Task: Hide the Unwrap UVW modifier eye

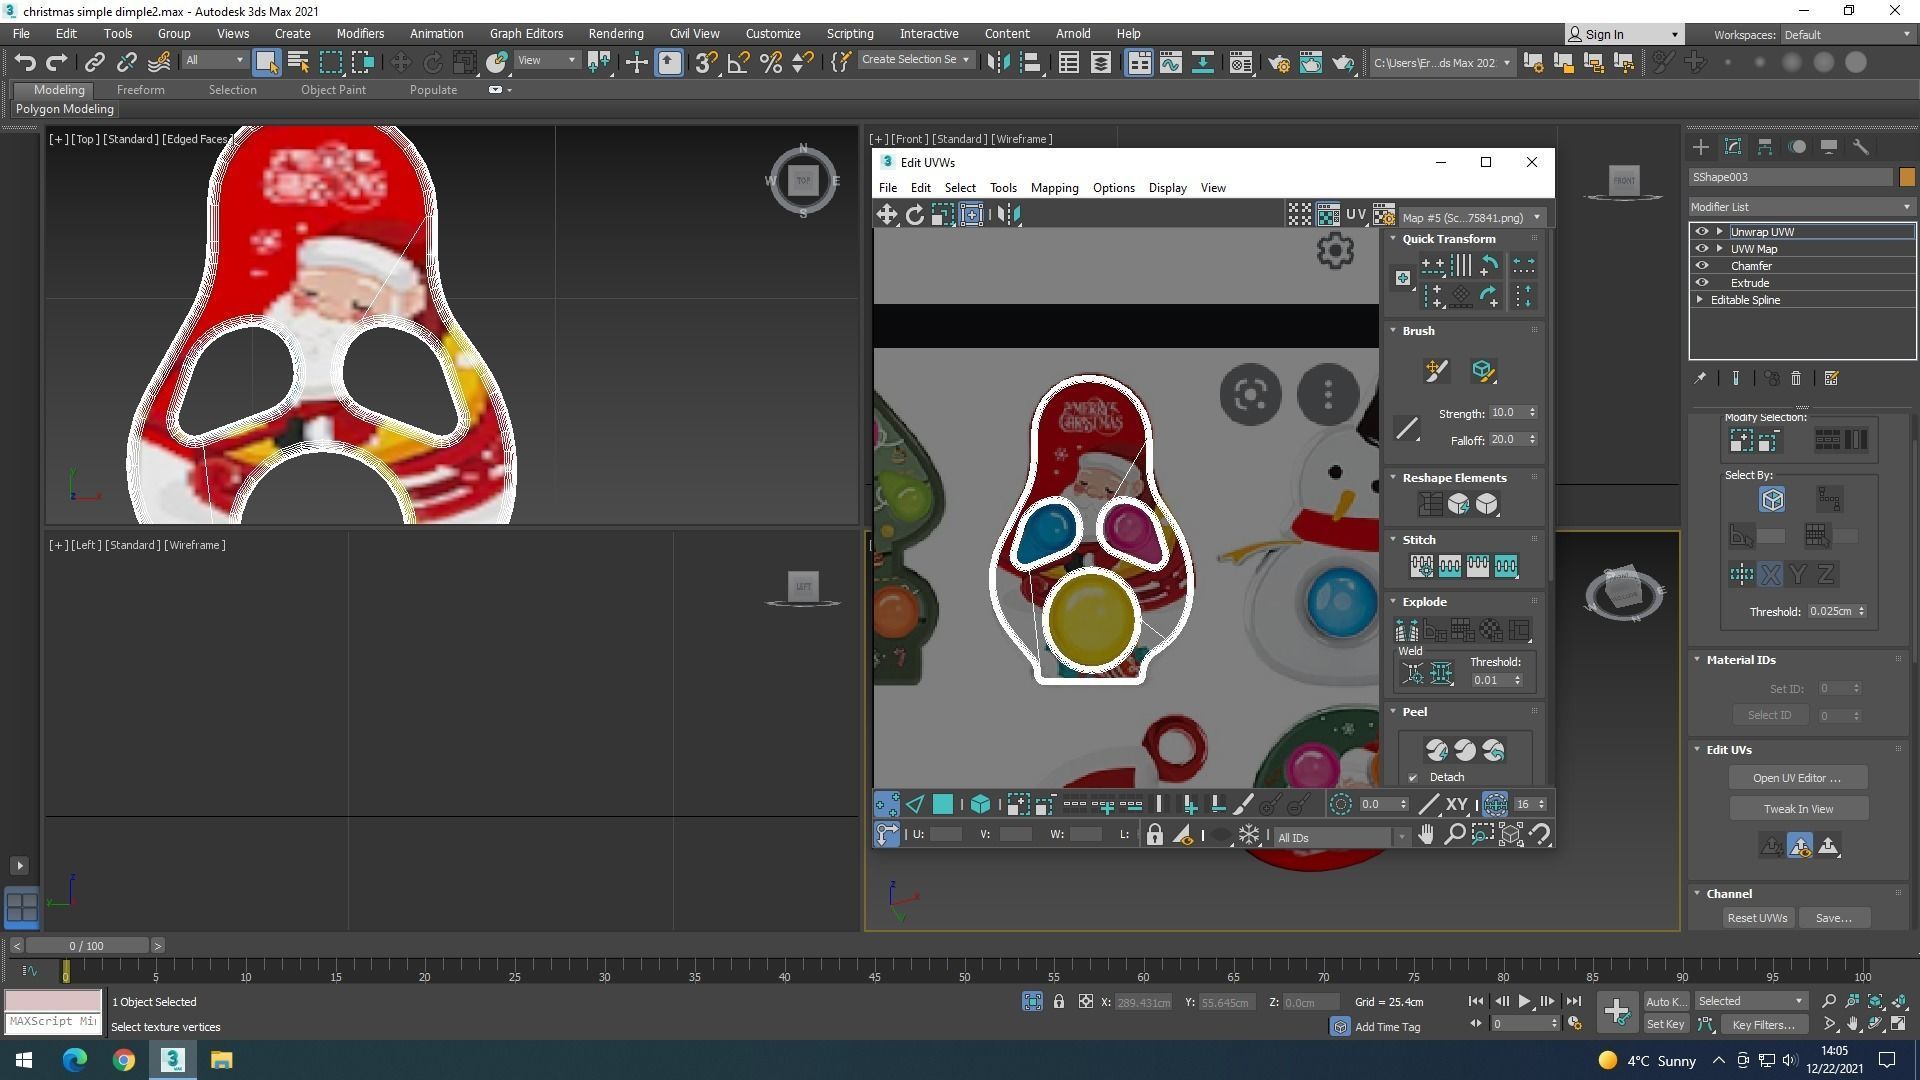Action: [x=1701, y=231]
